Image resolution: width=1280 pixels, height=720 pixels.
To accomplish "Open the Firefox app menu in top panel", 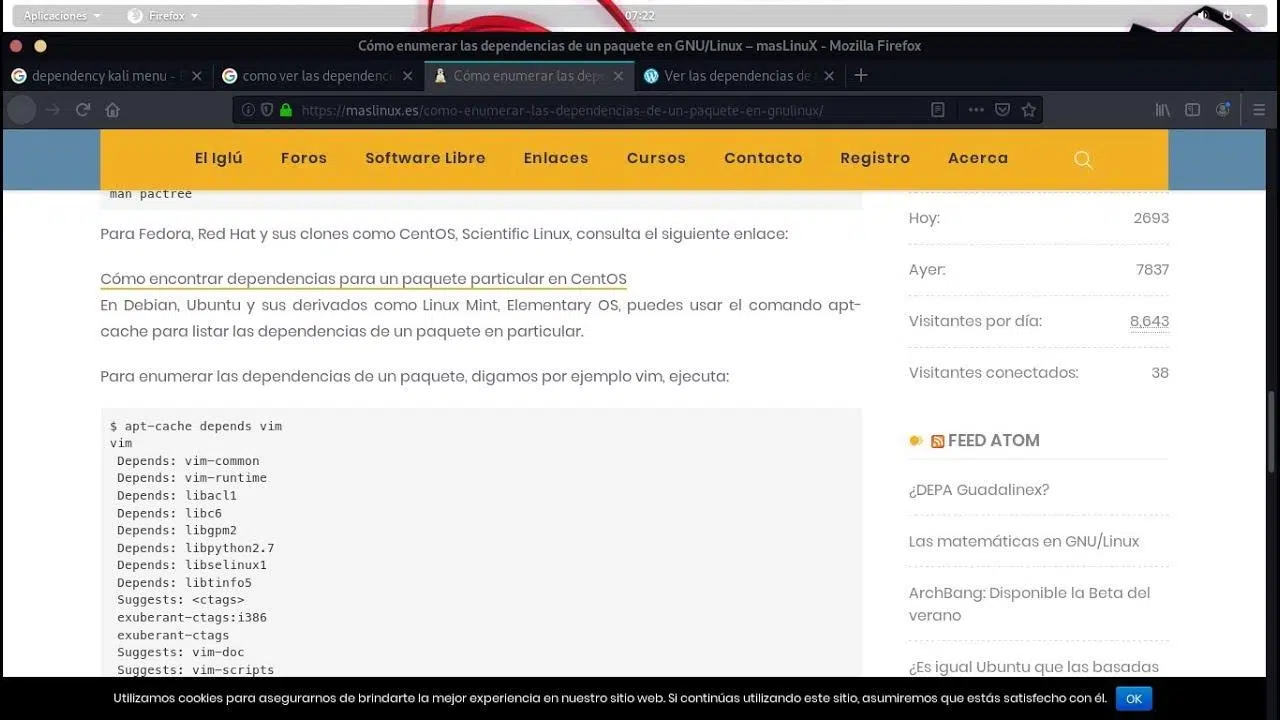I will (x=163, y=16).
